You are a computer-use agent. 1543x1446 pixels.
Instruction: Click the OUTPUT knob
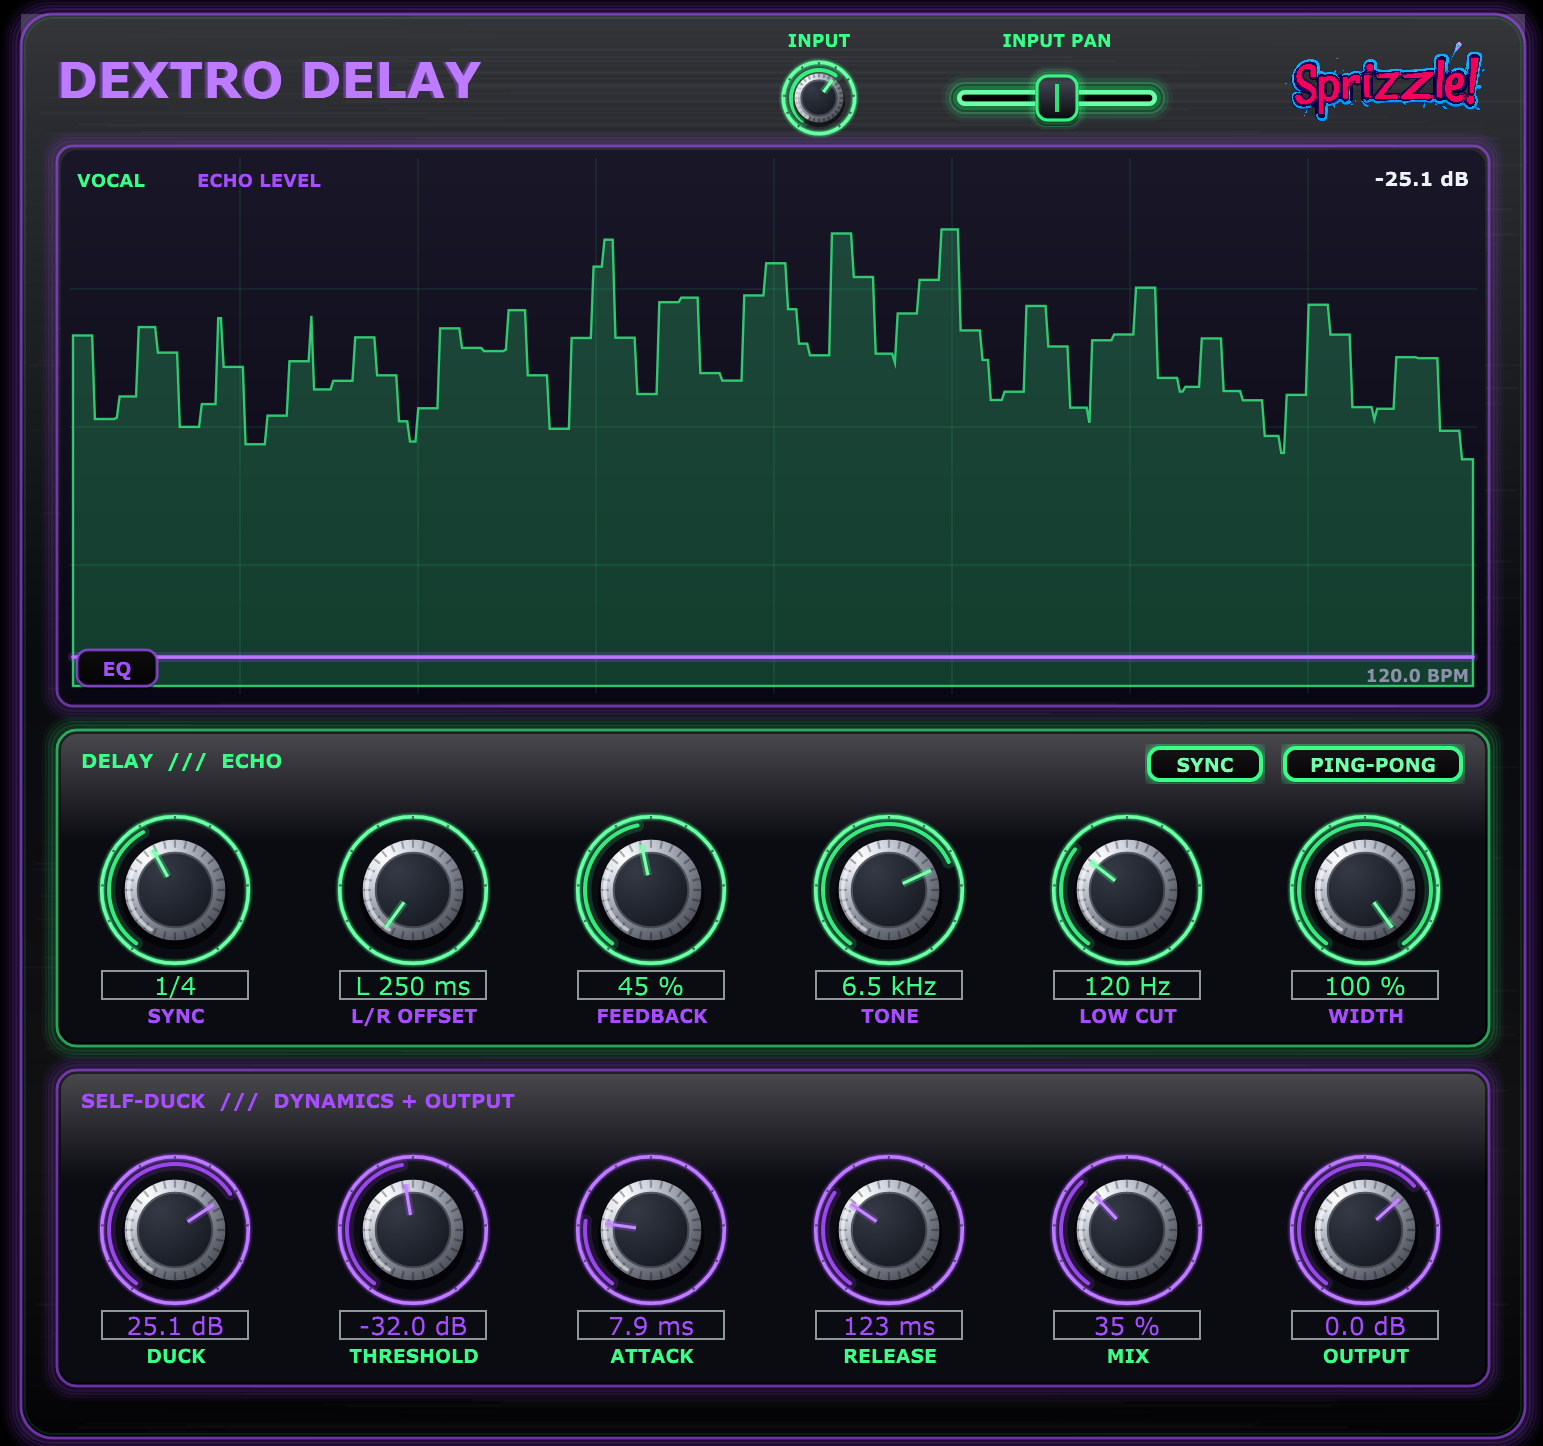(1365, 1230)
